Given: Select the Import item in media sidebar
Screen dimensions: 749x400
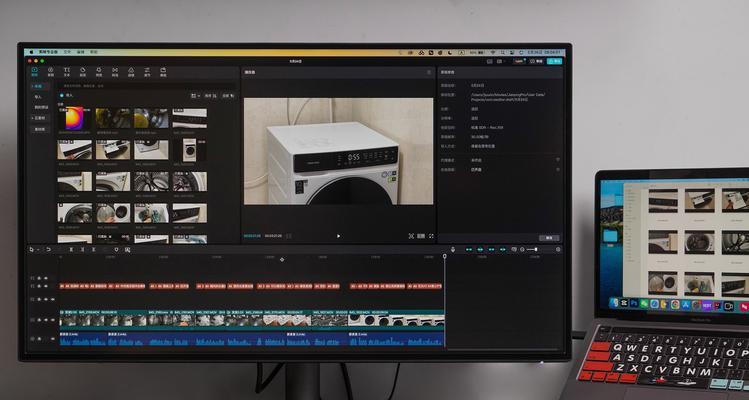Looking at the screenshot, I should (39, 97).
